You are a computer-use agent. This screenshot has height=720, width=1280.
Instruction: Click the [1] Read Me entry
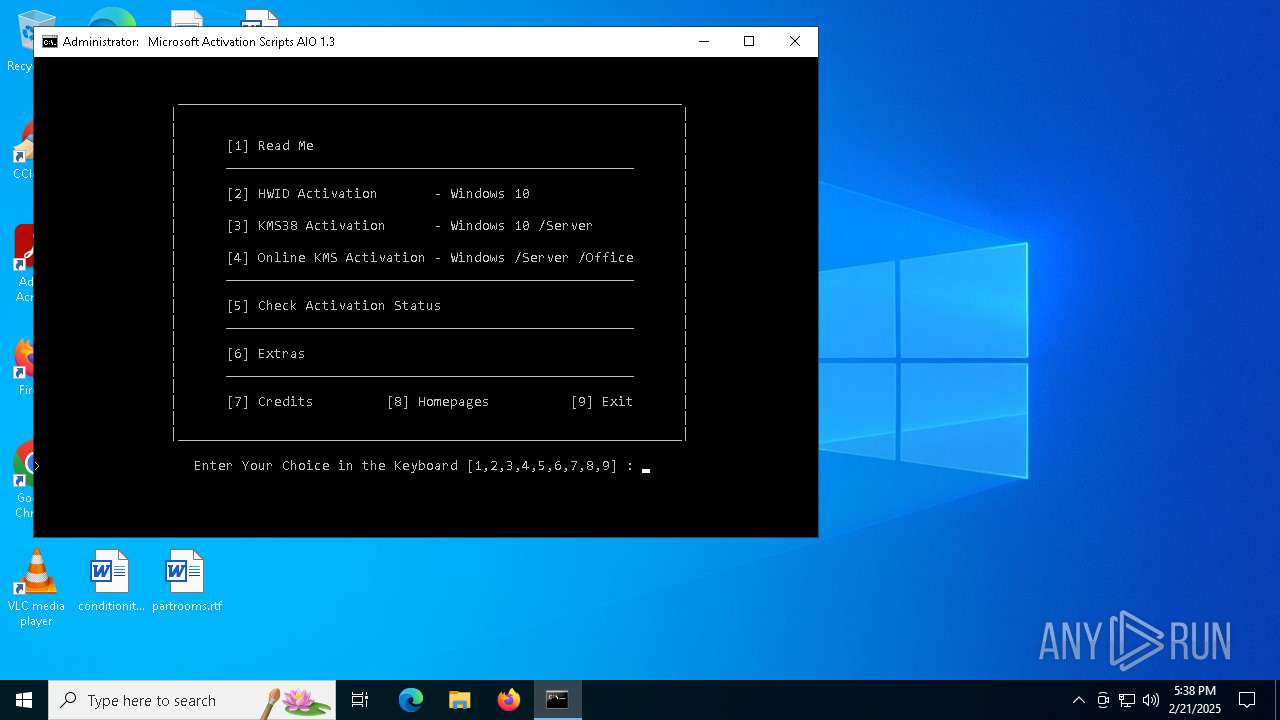click(x=270, y=146)
